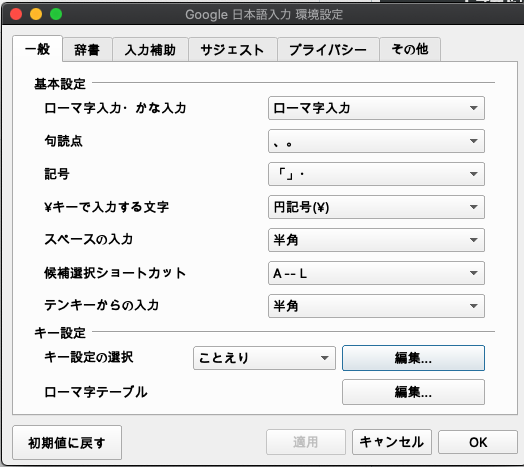This screenshot has height=467, width=524.
Task: Click the 候補選択ショートカット label
Action: click(115, 273)
